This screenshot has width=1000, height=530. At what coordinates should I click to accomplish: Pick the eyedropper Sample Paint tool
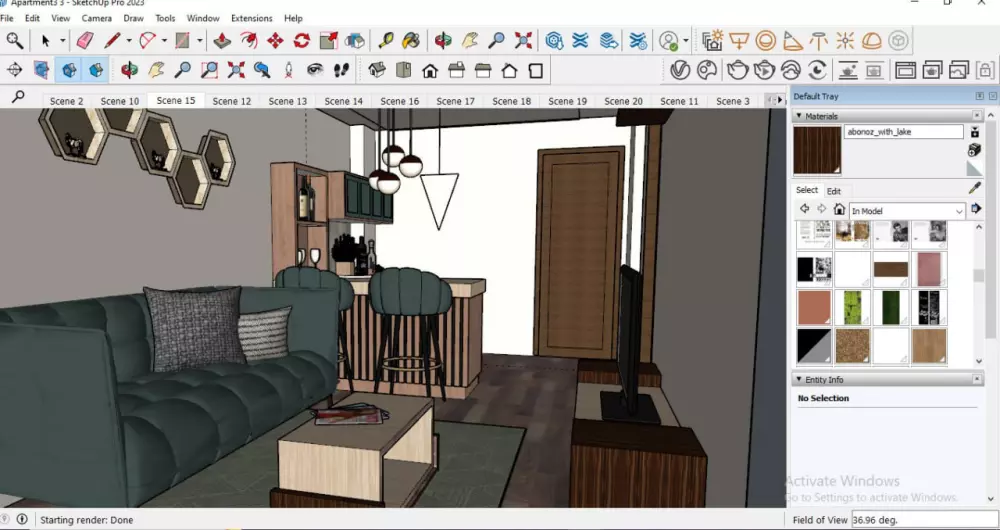(975, 187)
